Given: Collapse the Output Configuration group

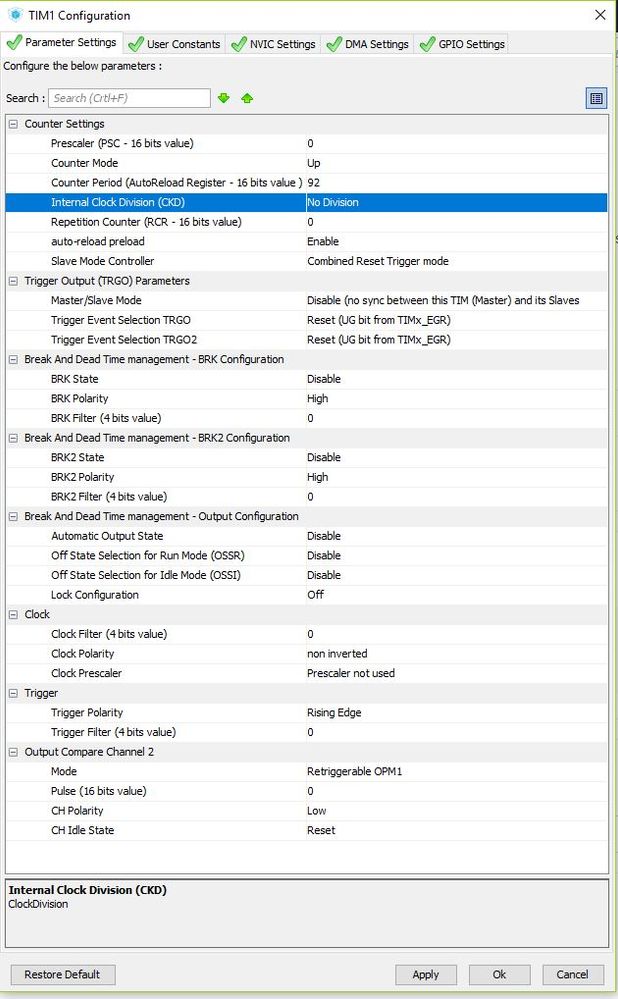Looking at the screenshot, I should pyautogui.click(x=13, y=517).
